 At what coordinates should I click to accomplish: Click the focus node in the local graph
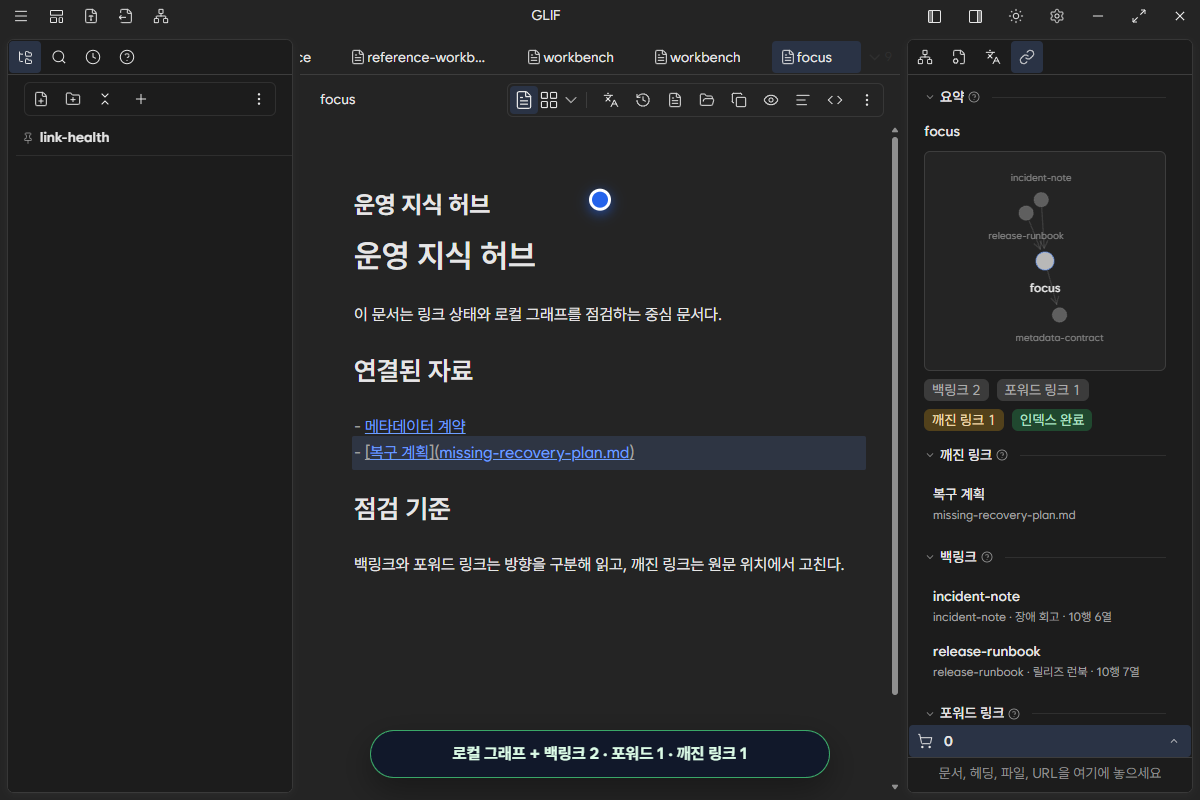pos(1045,261)
